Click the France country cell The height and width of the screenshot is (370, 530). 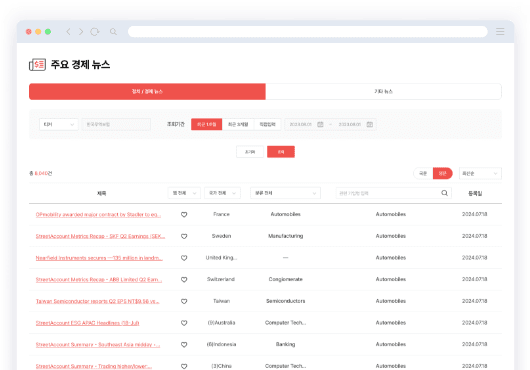[221, 214]
